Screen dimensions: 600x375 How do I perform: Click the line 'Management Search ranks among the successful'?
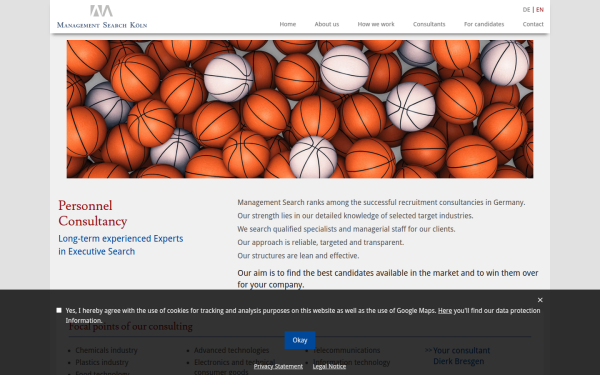click(381, 202)
